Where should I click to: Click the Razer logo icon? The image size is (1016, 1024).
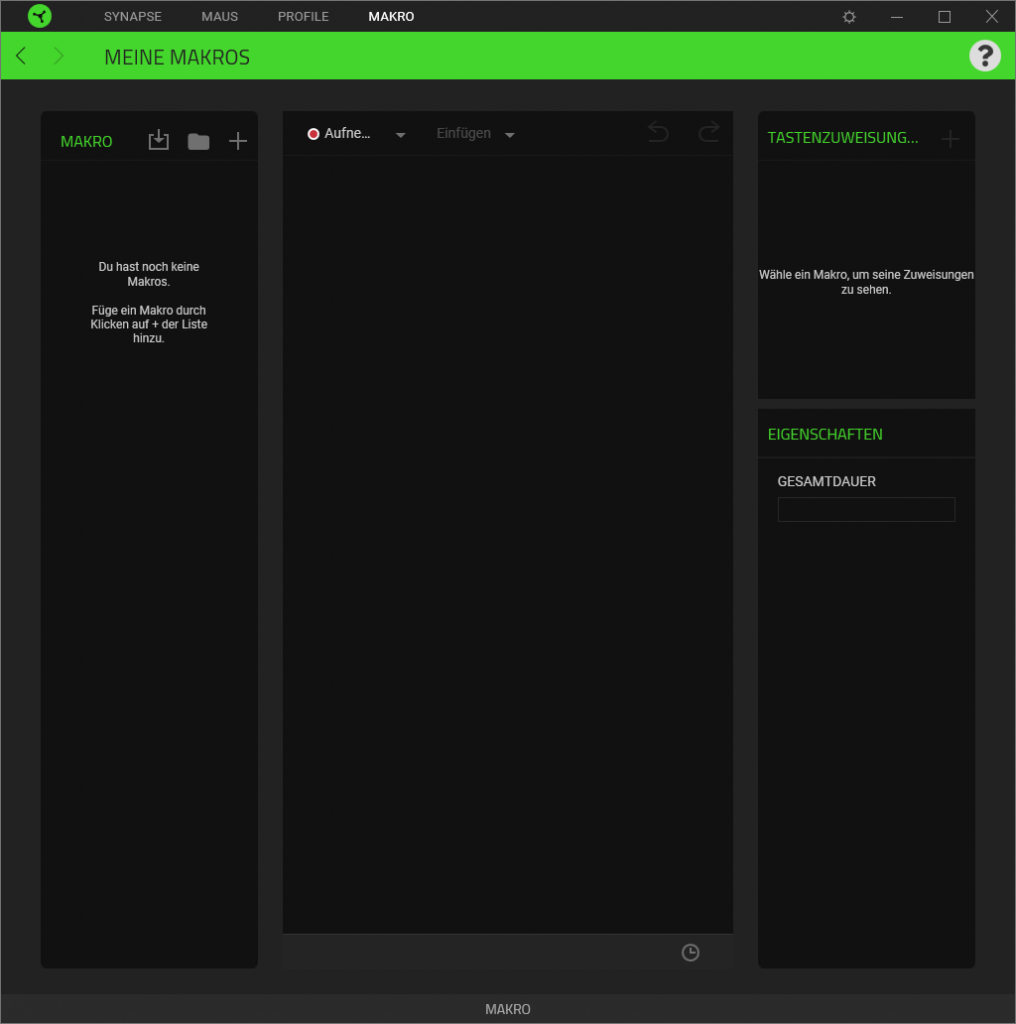(40, 16)
